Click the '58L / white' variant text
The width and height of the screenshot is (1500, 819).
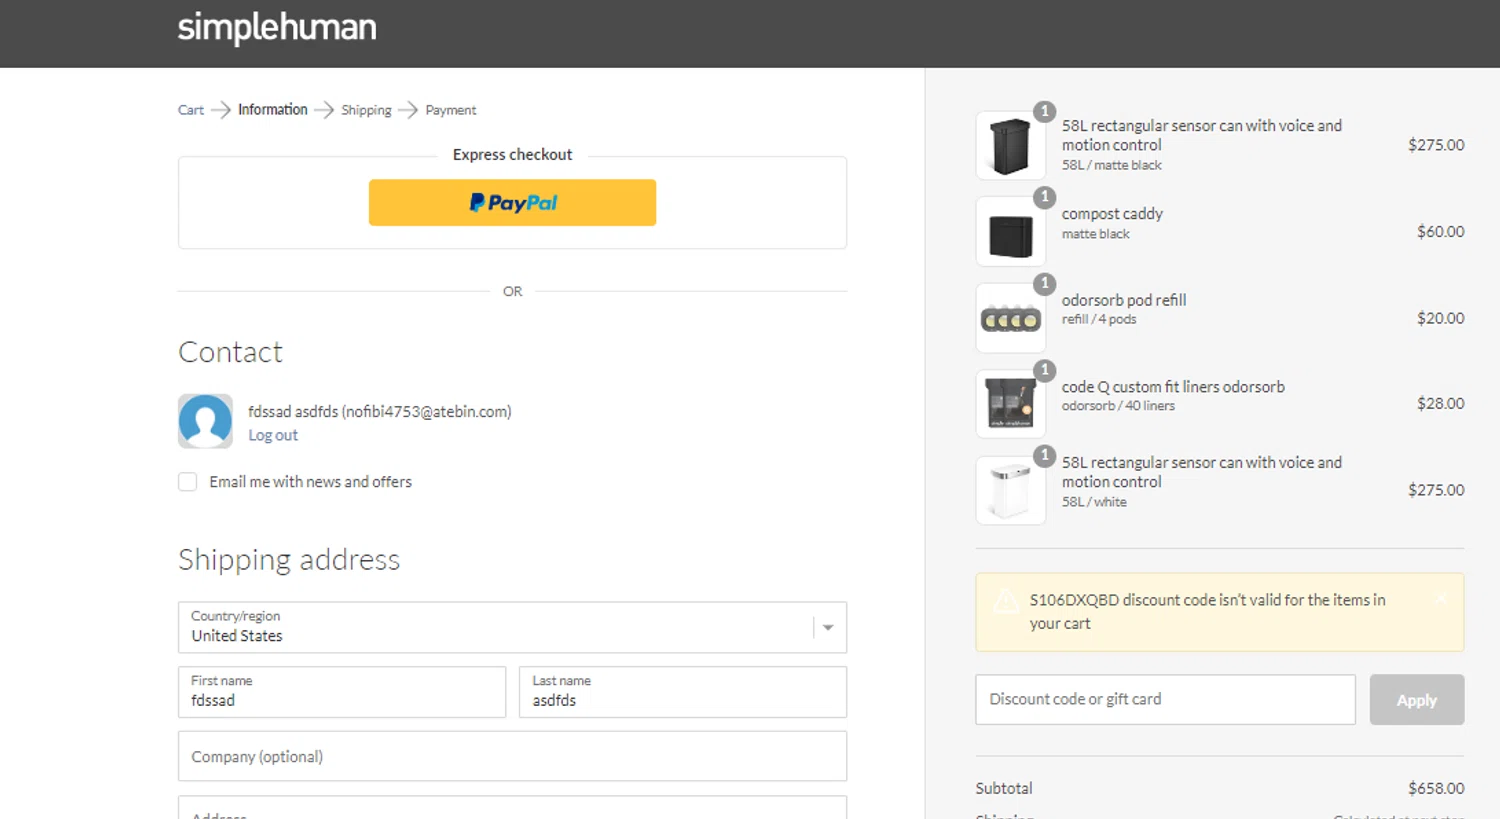tap(1094, 502)
